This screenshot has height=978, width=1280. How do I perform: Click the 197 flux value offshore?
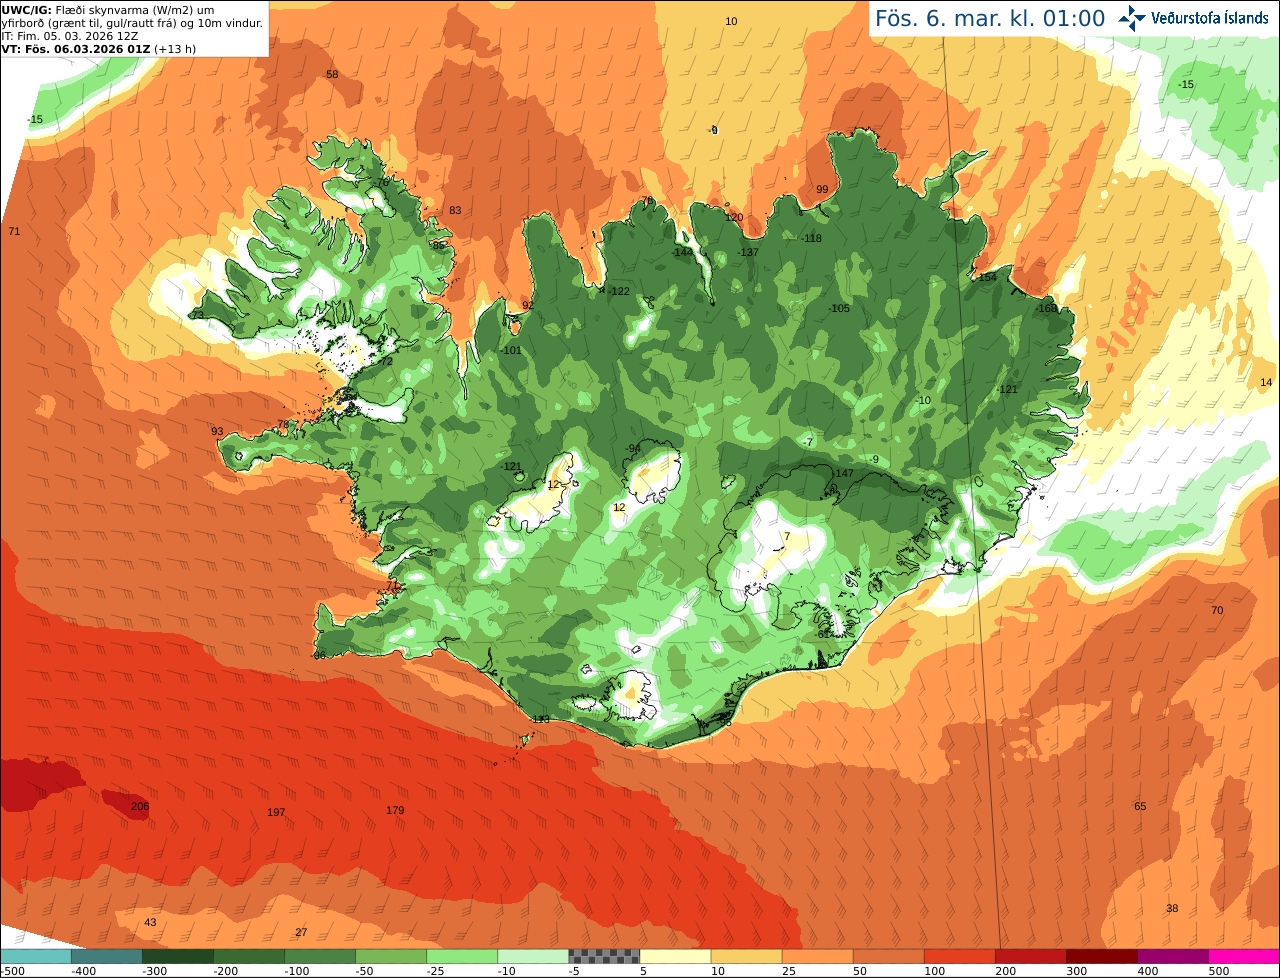click(x=277, y=812)
